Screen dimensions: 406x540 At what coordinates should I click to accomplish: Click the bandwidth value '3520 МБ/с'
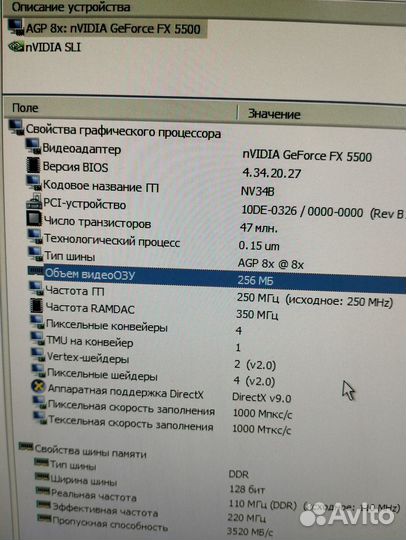coord(250,532)
